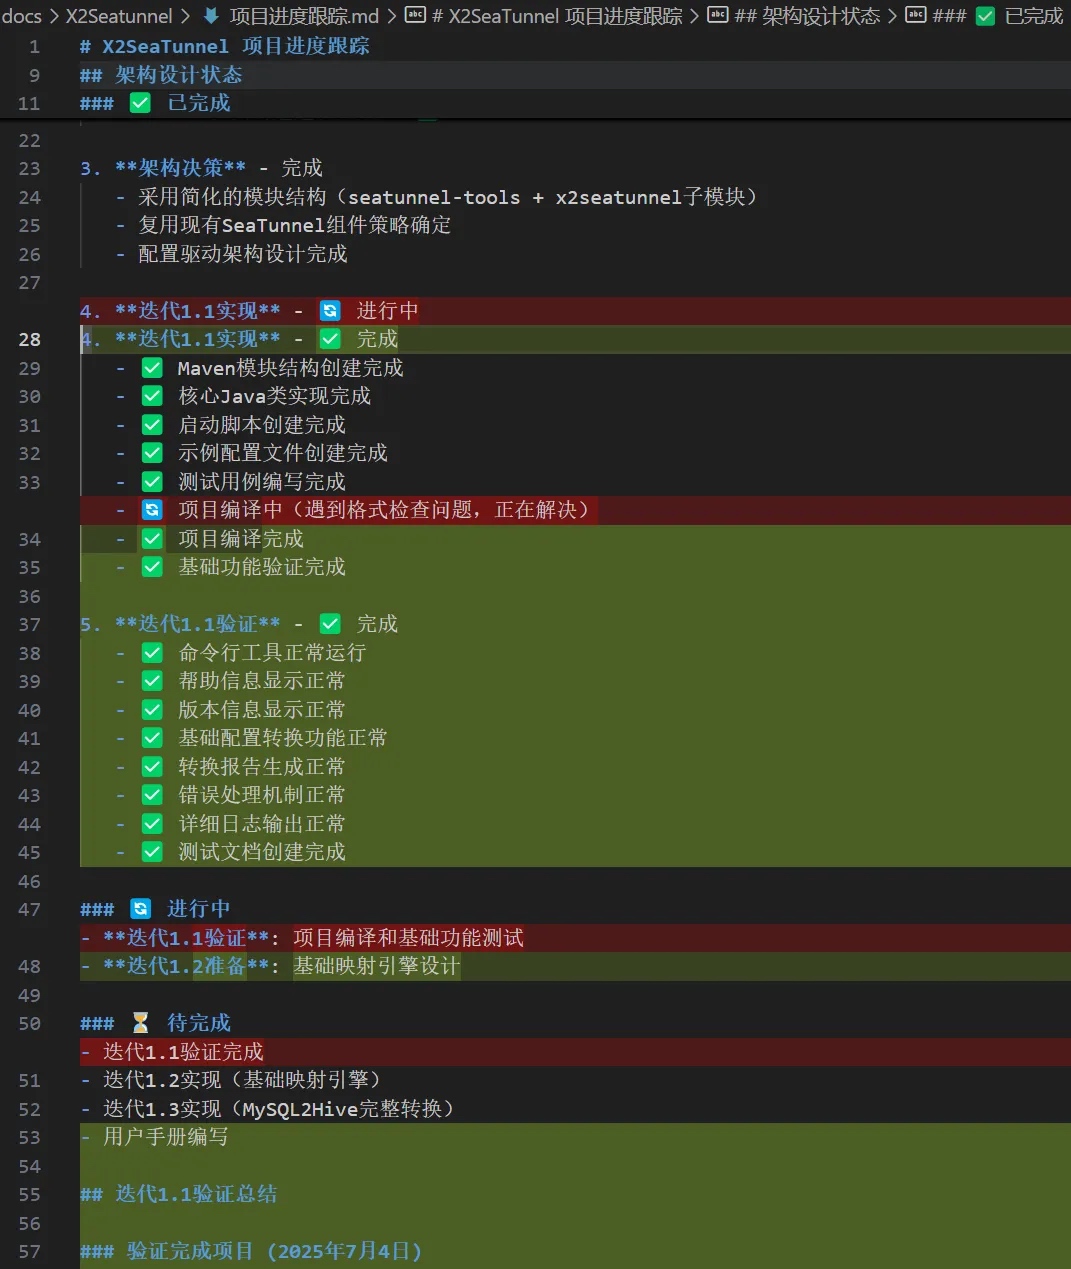Click the Markdown file icon in breadcrumb
The width and height of the screenshot is (1071, 1269).
coord(211,16)
